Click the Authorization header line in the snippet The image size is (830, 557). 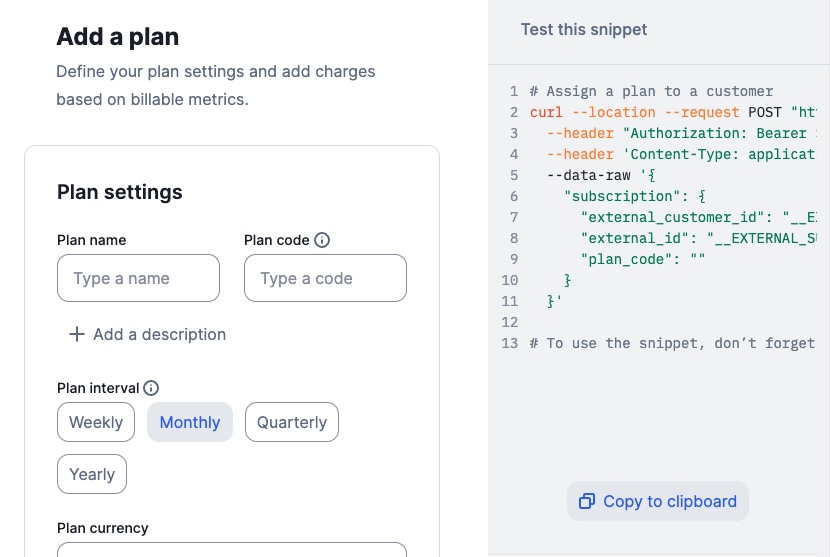[x=680, y=133]
